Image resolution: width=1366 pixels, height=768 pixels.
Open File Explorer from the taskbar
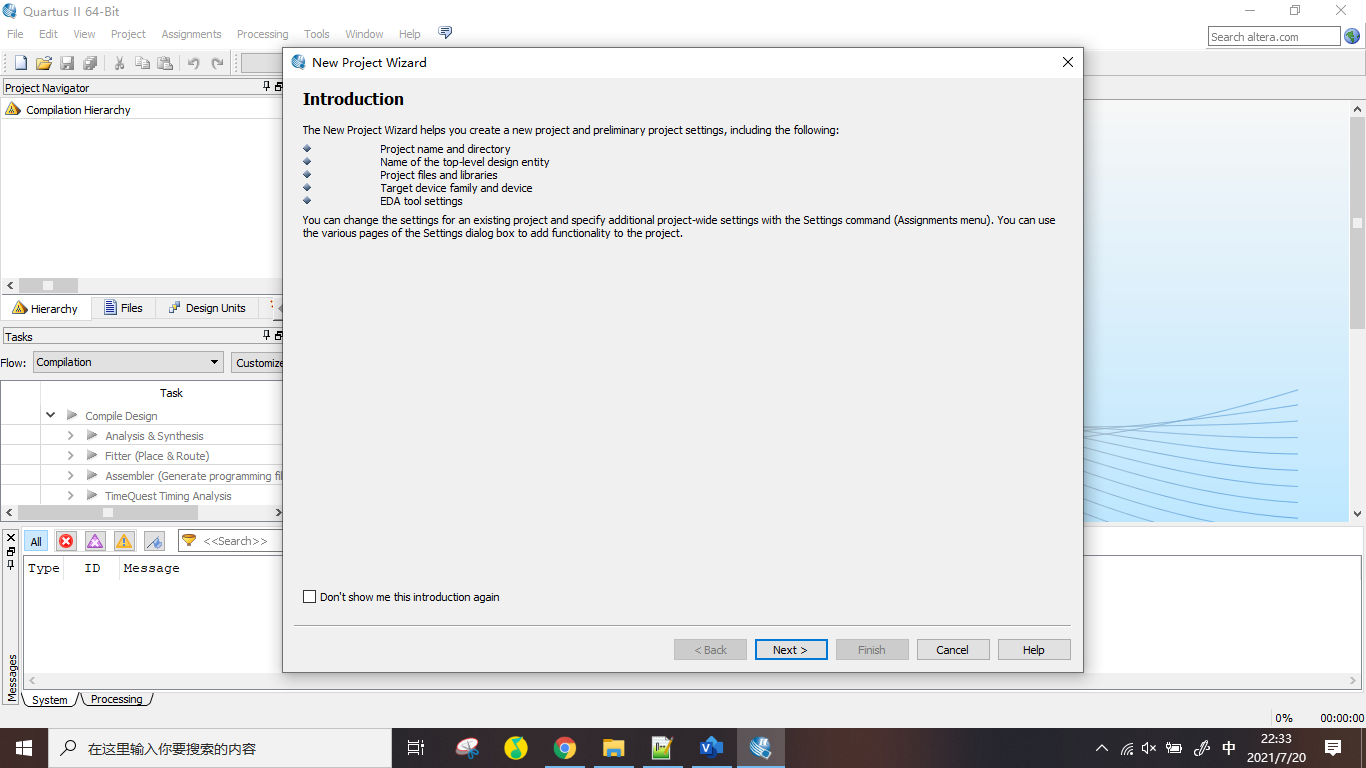pos(613,748)
